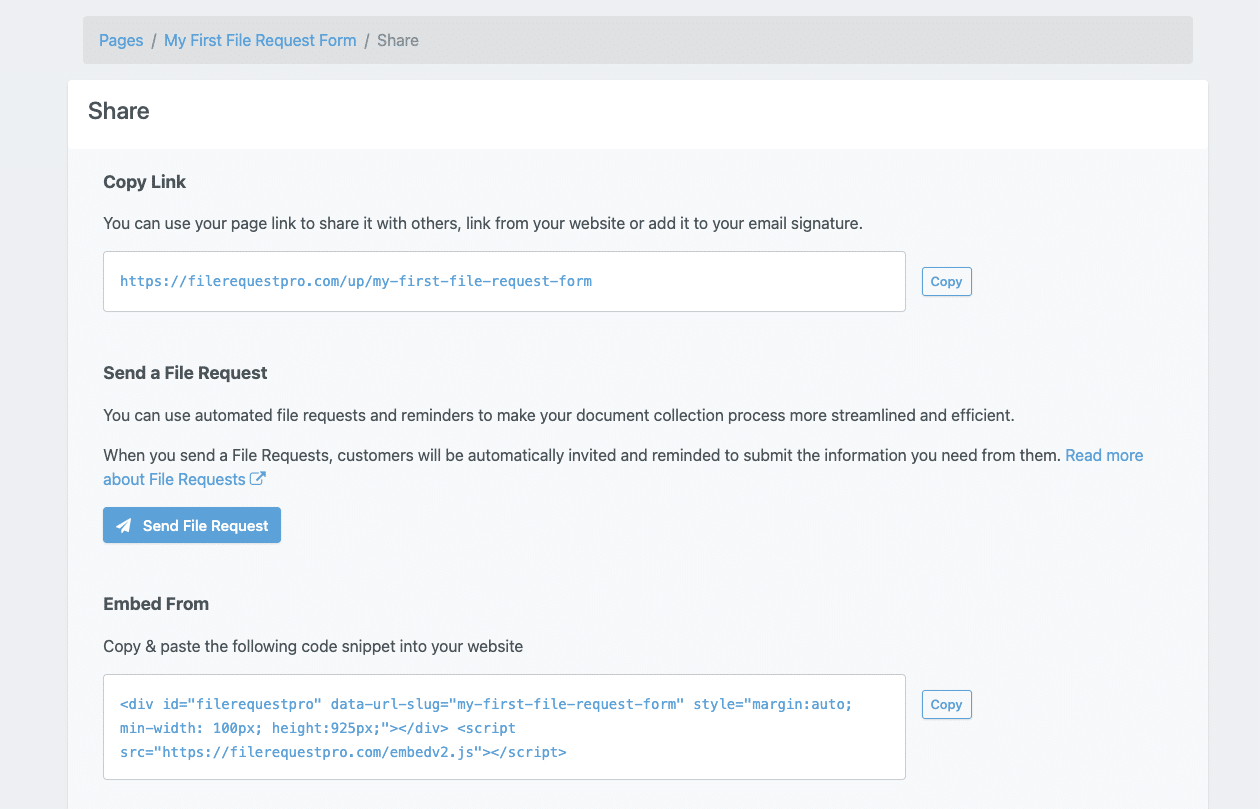Copy the page link with Copy button
The height and width of the screenshot is (809, 1260).
(x=946, y=281)
